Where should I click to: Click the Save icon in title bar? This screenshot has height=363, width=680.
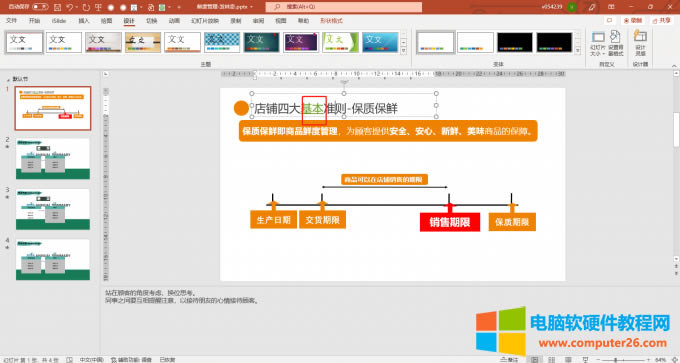(x=58, y=7)
